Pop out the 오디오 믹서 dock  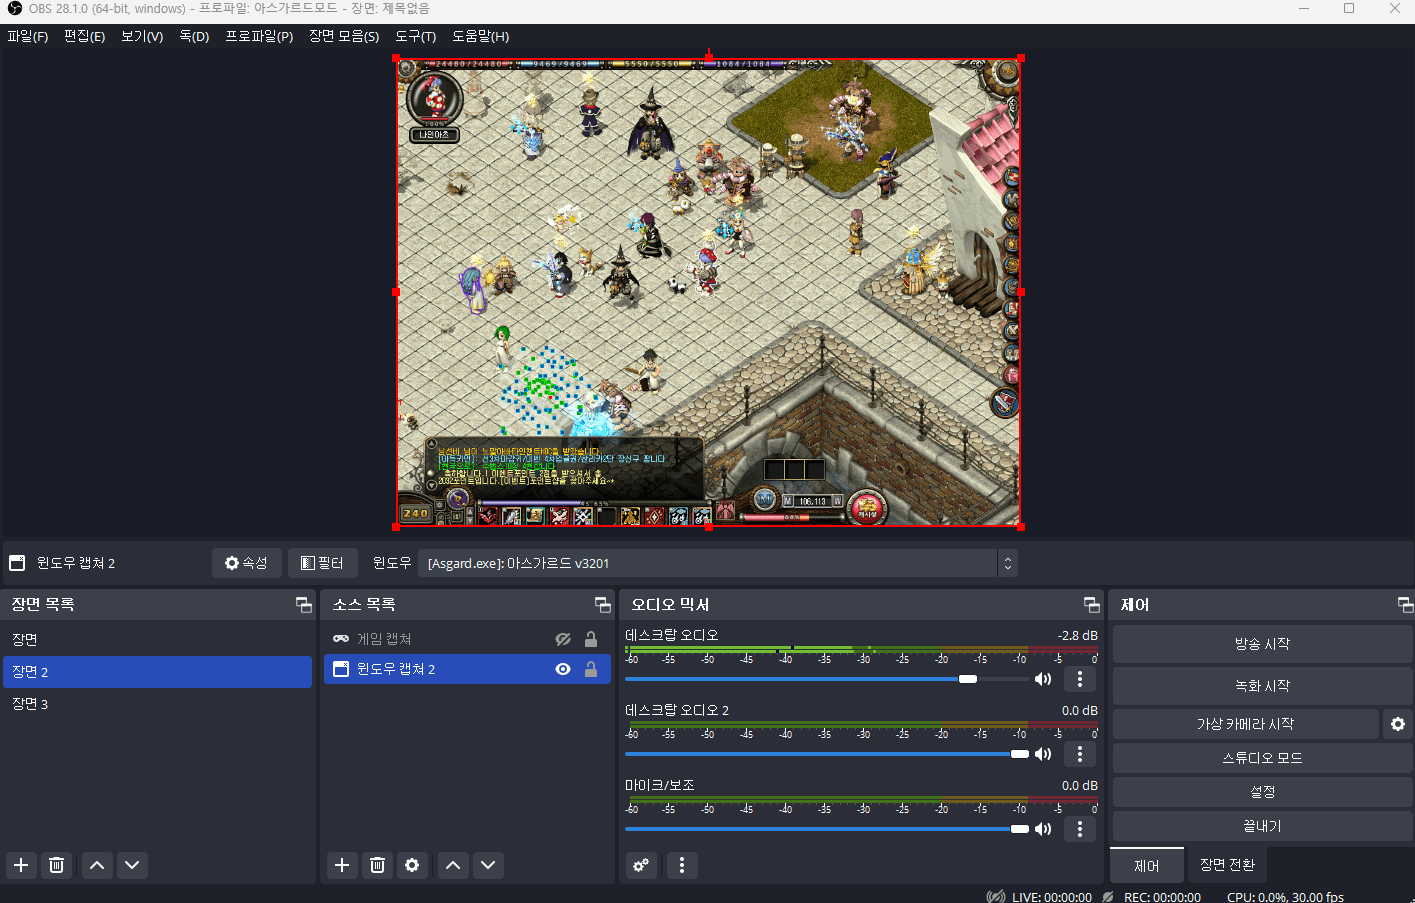click(x=1091, y=604)
